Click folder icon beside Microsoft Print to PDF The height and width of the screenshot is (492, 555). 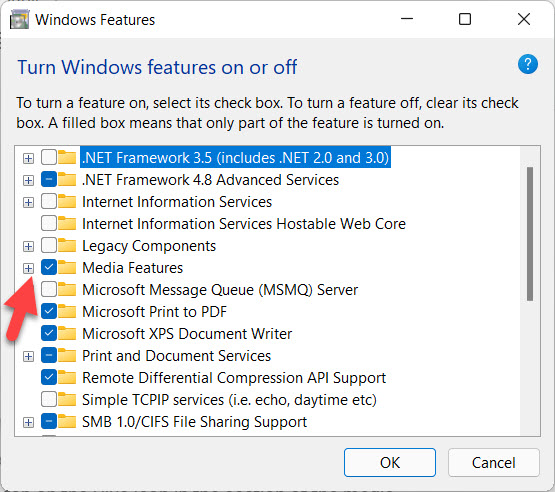(x=67, y=311)
